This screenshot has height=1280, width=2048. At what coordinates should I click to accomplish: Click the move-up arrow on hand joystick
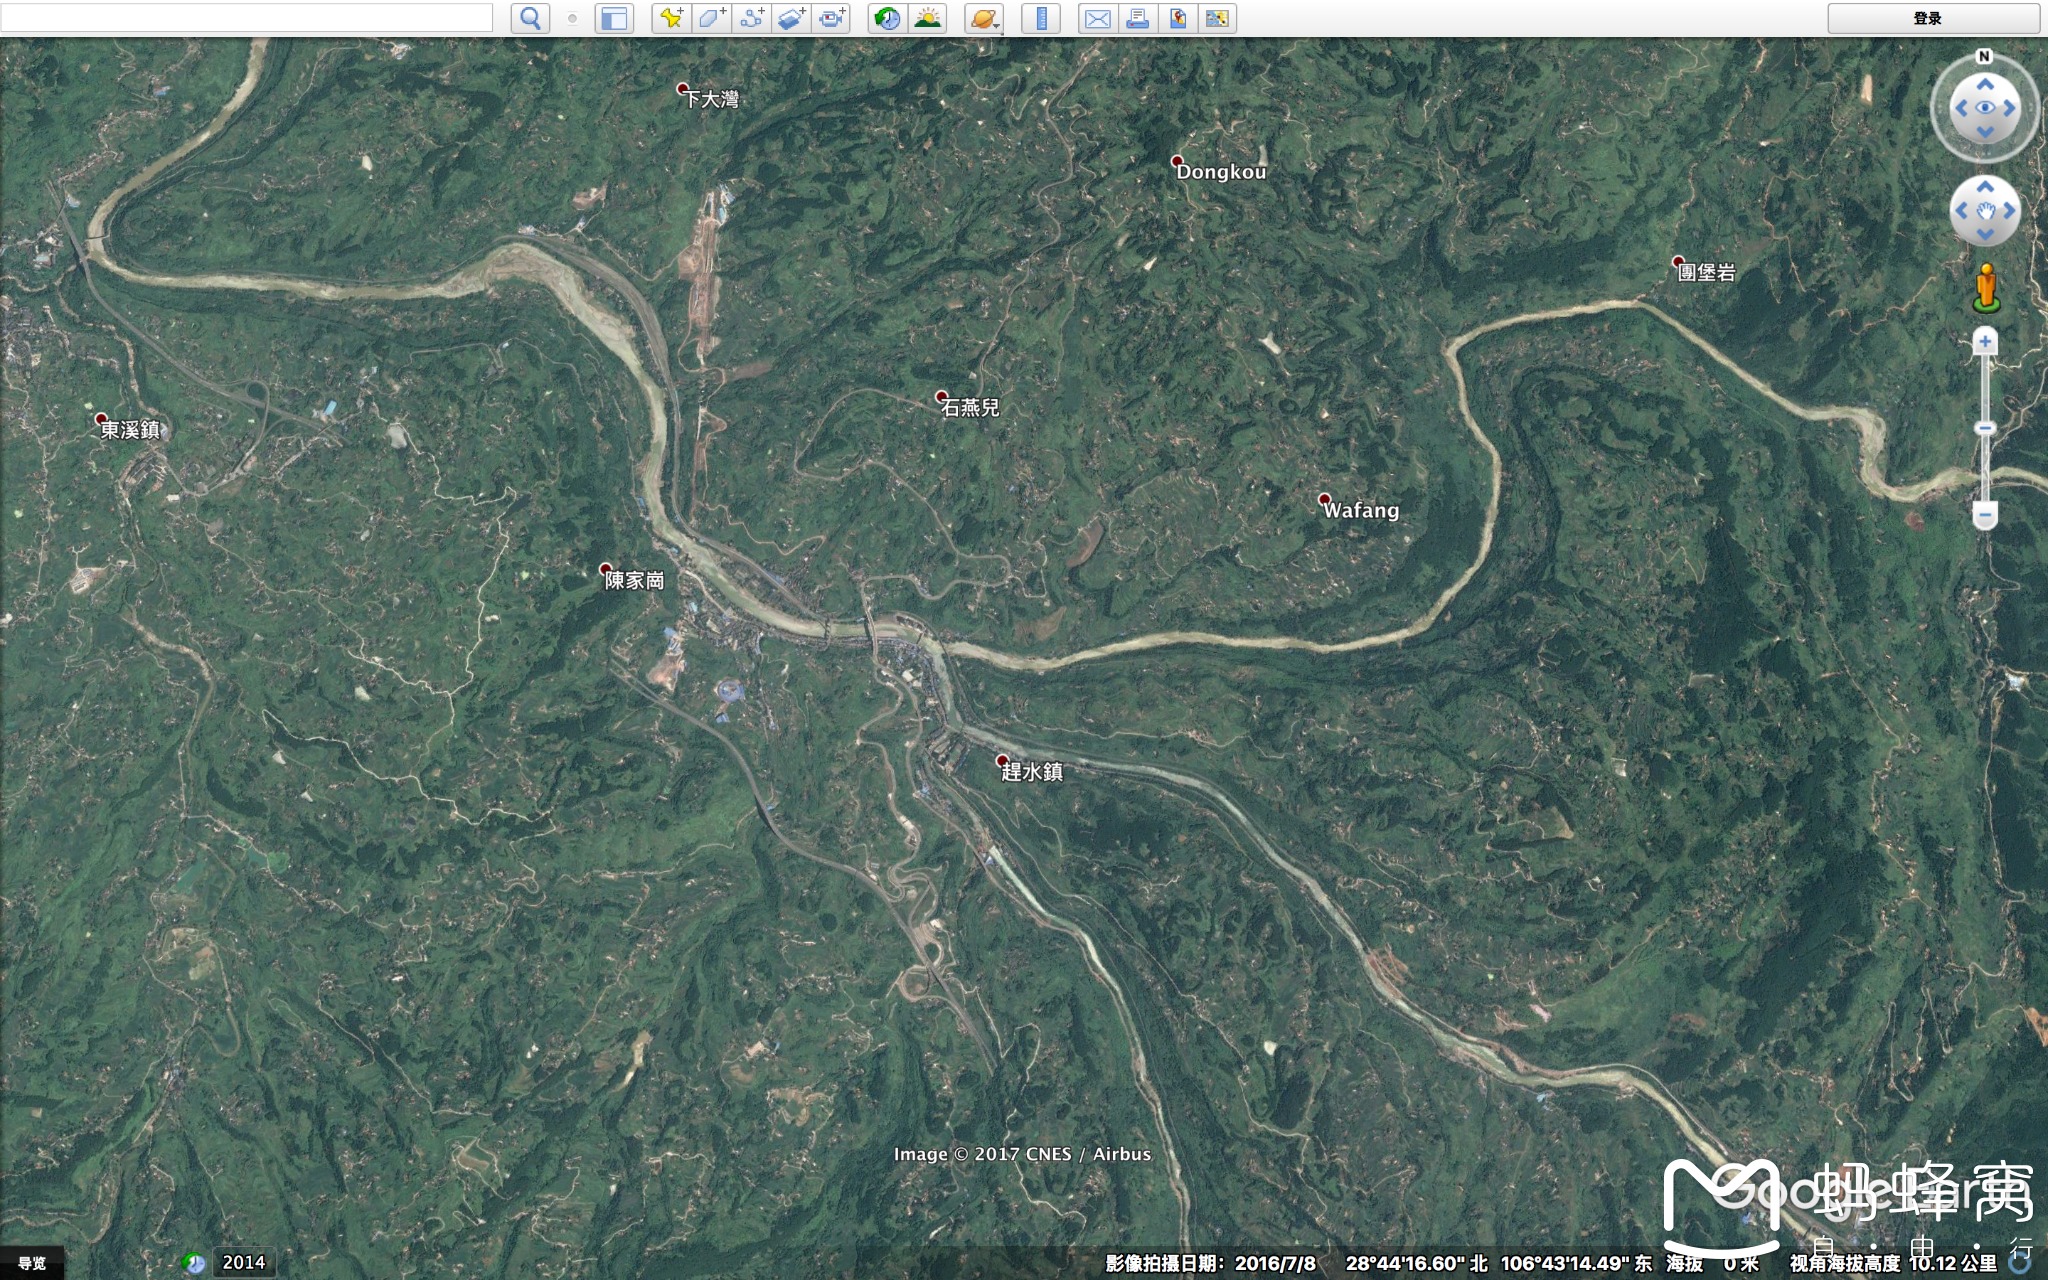click(x=1985, y=187)
